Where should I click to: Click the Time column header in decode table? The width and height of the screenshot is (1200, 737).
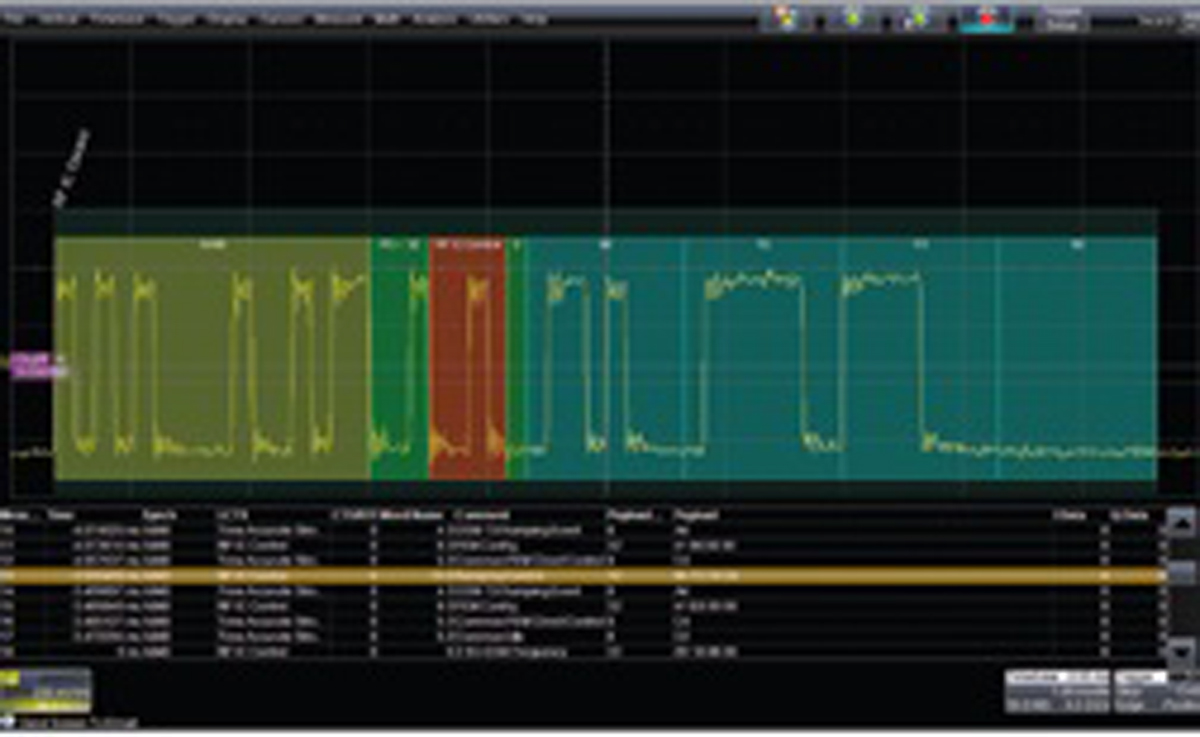click(x=62, y=515)
